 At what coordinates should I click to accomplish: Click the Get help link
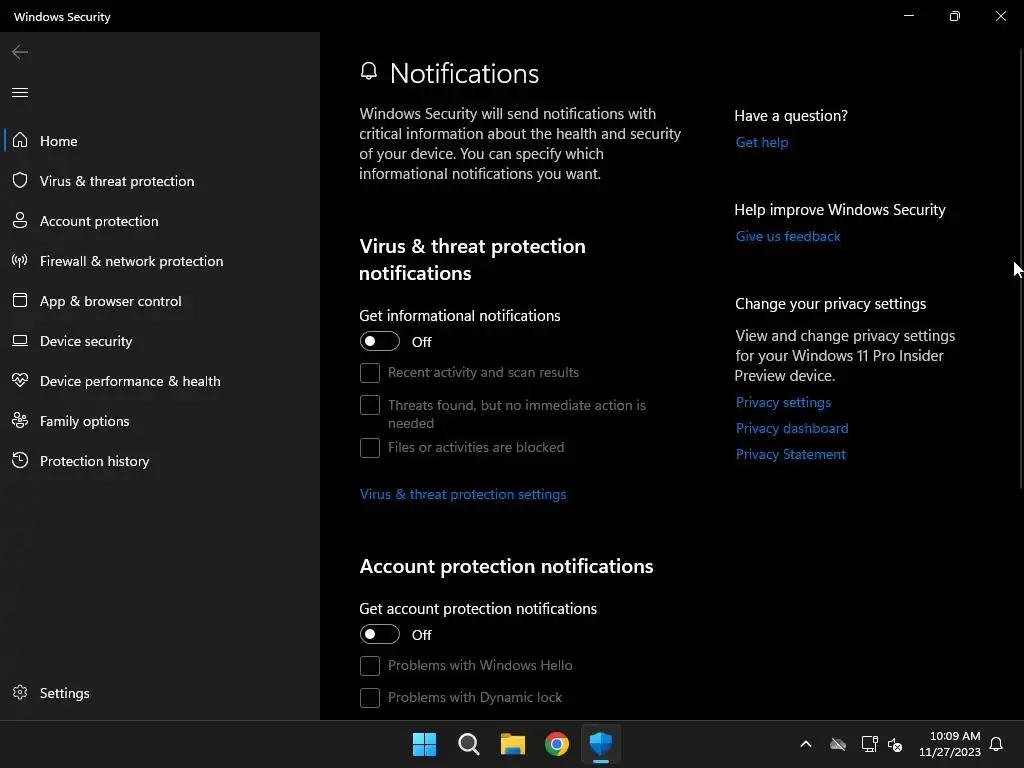761,142
